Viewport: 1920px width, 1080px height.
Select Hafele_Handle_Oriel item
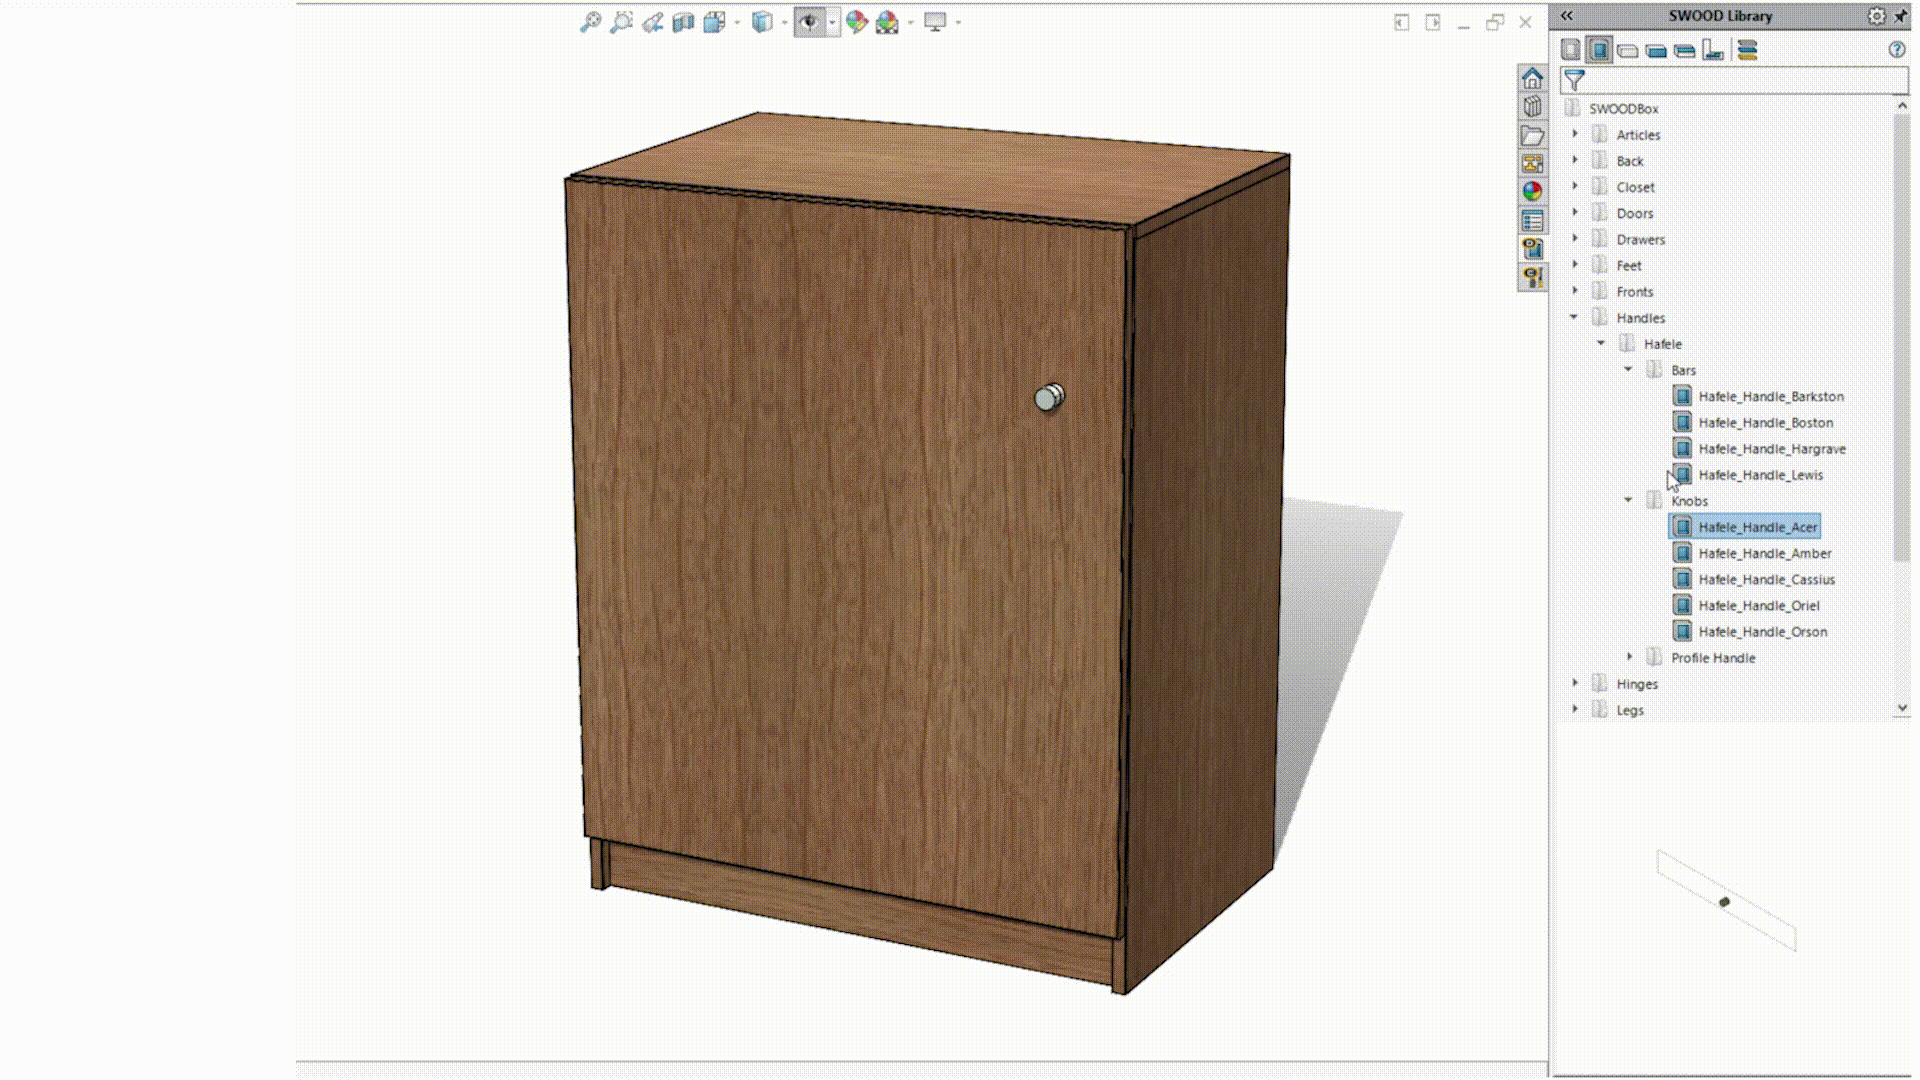1758,605
